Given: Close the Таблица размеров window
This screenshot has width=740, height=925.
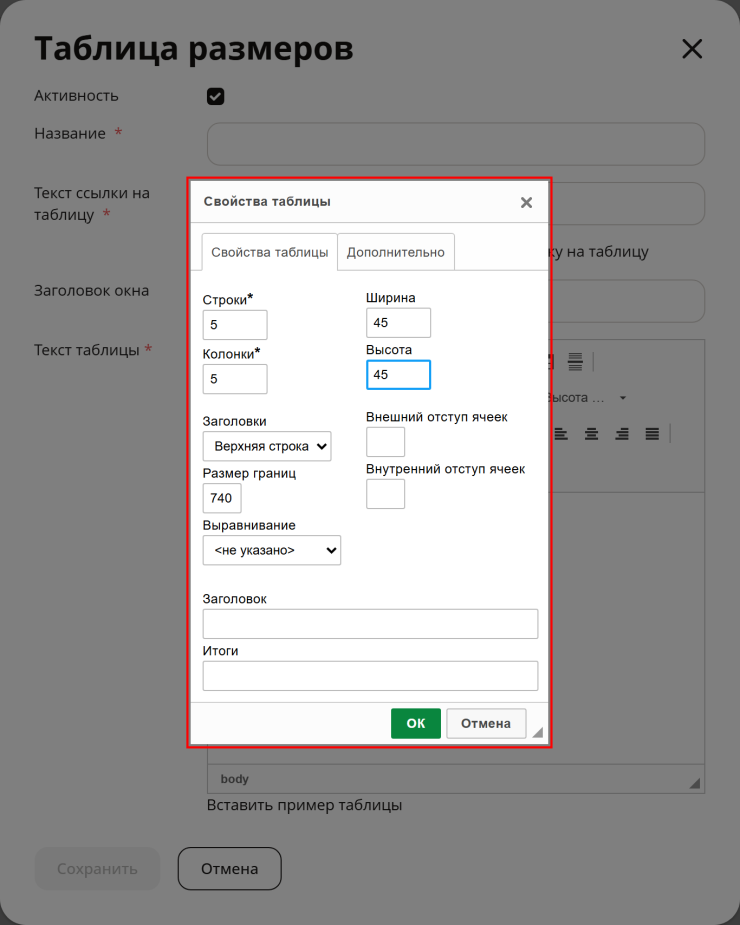Looking at the screenshot, I should [x=692, y=49].
